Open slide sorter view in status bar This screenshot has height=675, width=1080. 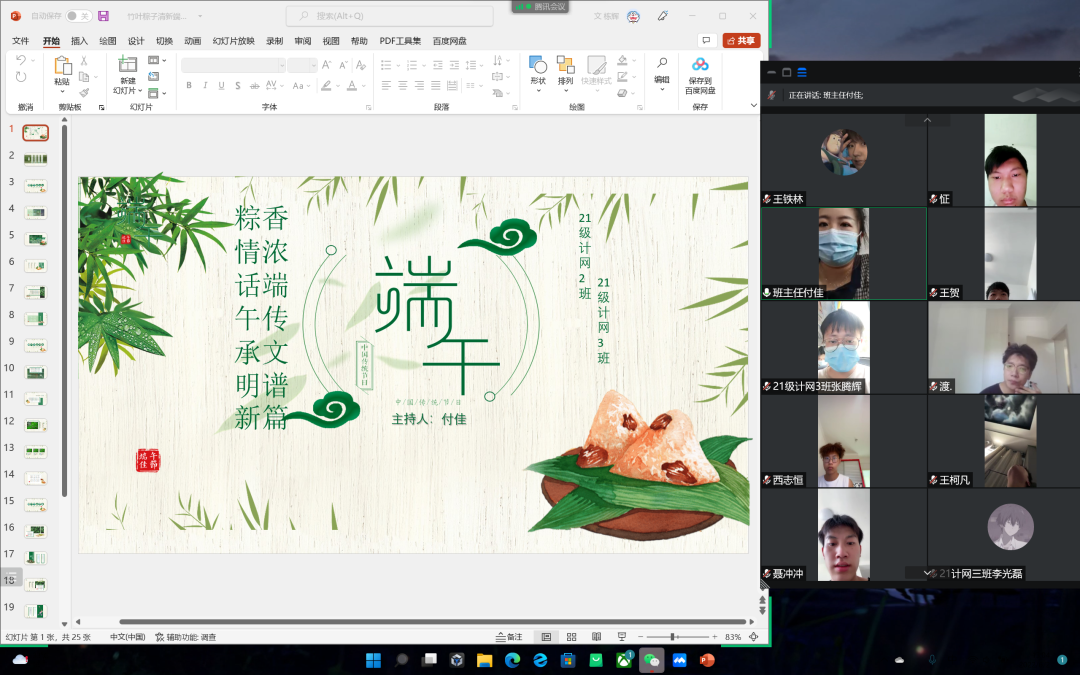point(571,637)
